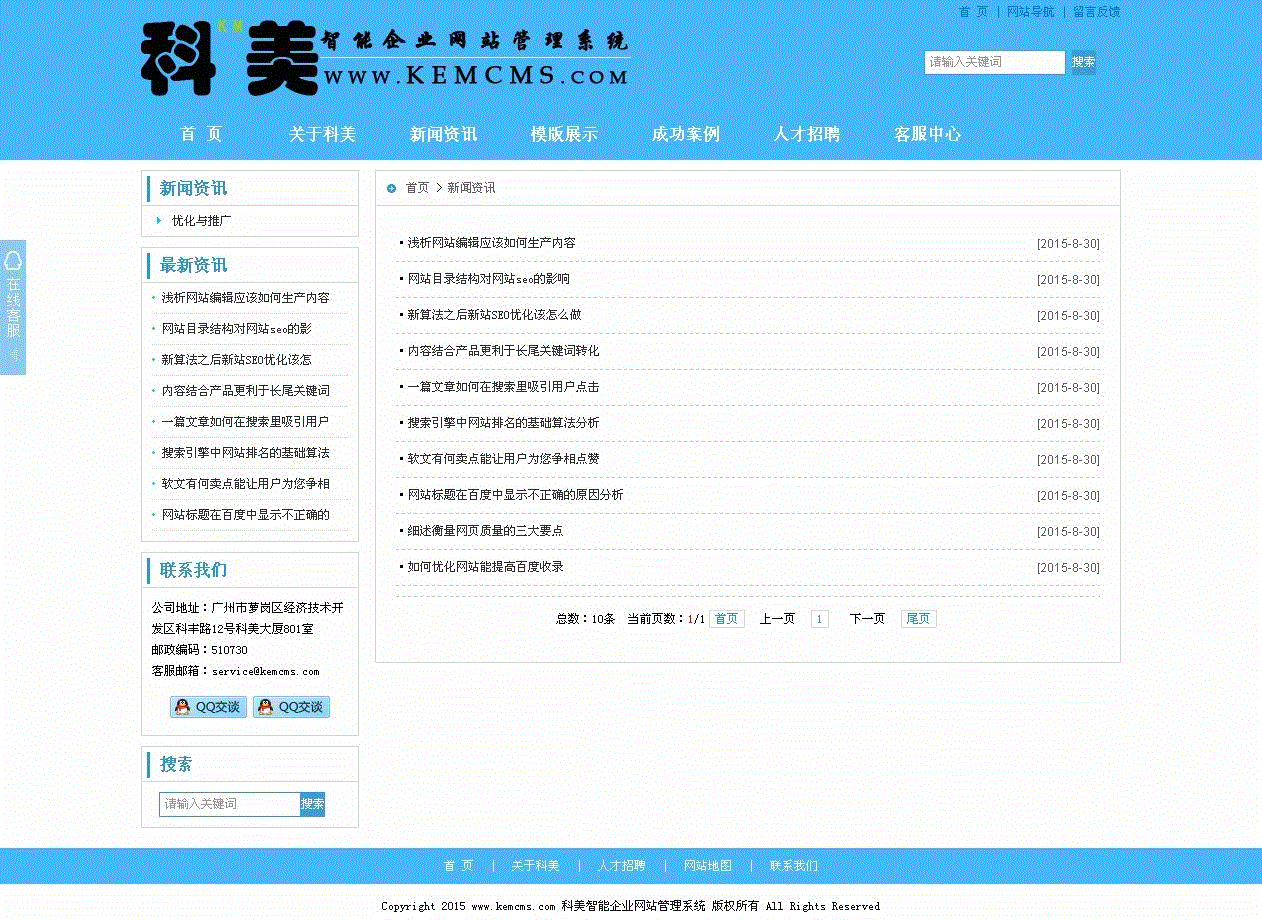
Task: Open 新闻资讯 in the main navigation
Action: point(443,134)
